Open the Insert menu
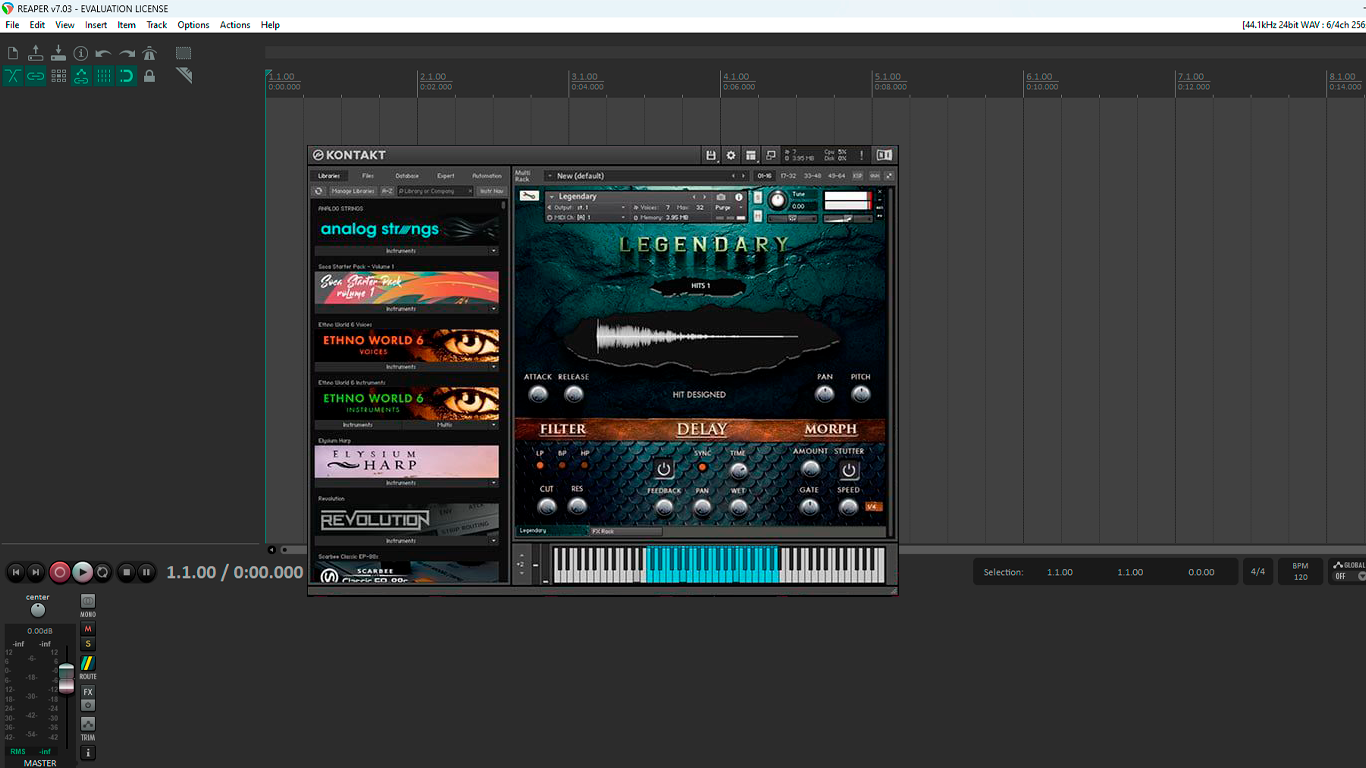The width and height of the screenshot is (1366, 768). click(x=96, y=25)
